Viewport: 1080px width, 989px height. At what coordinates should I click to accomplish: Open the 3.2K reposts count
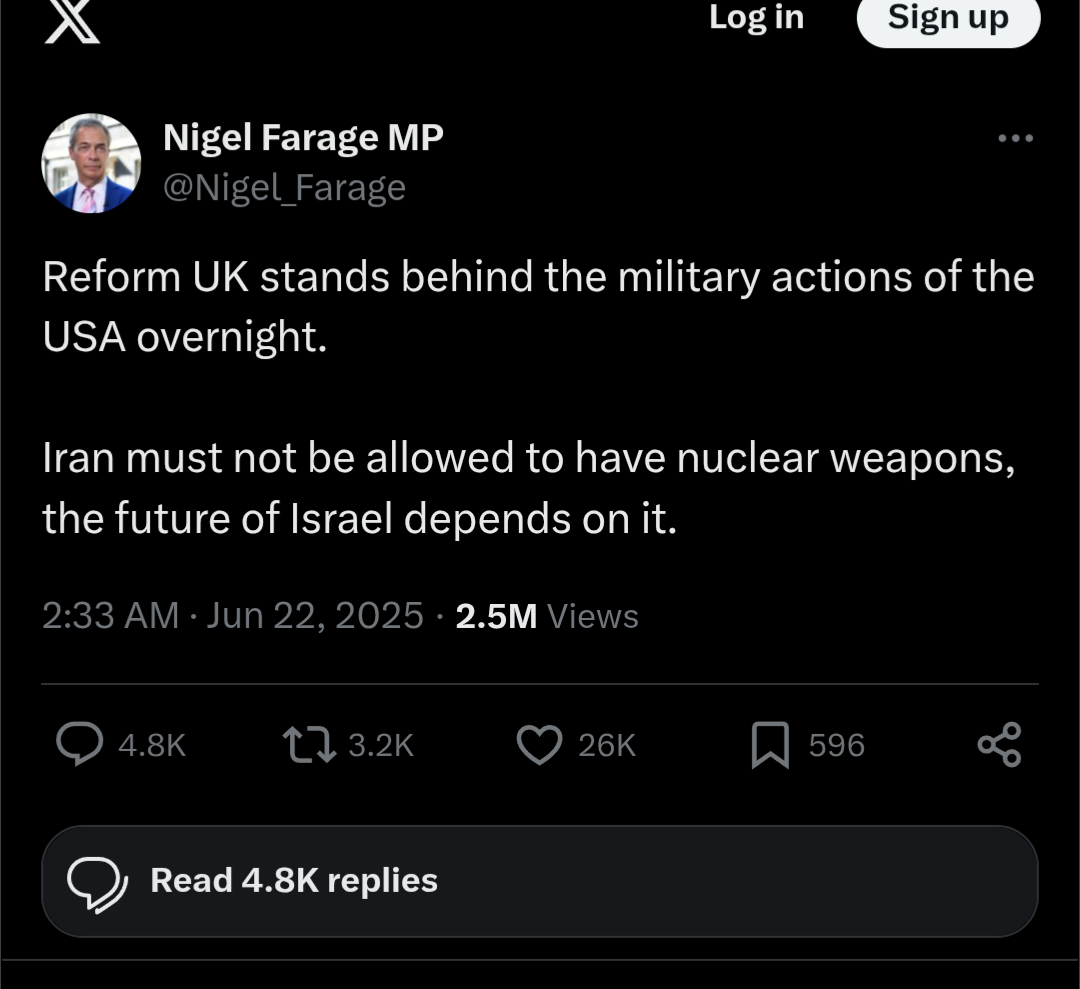click(380, 745)
